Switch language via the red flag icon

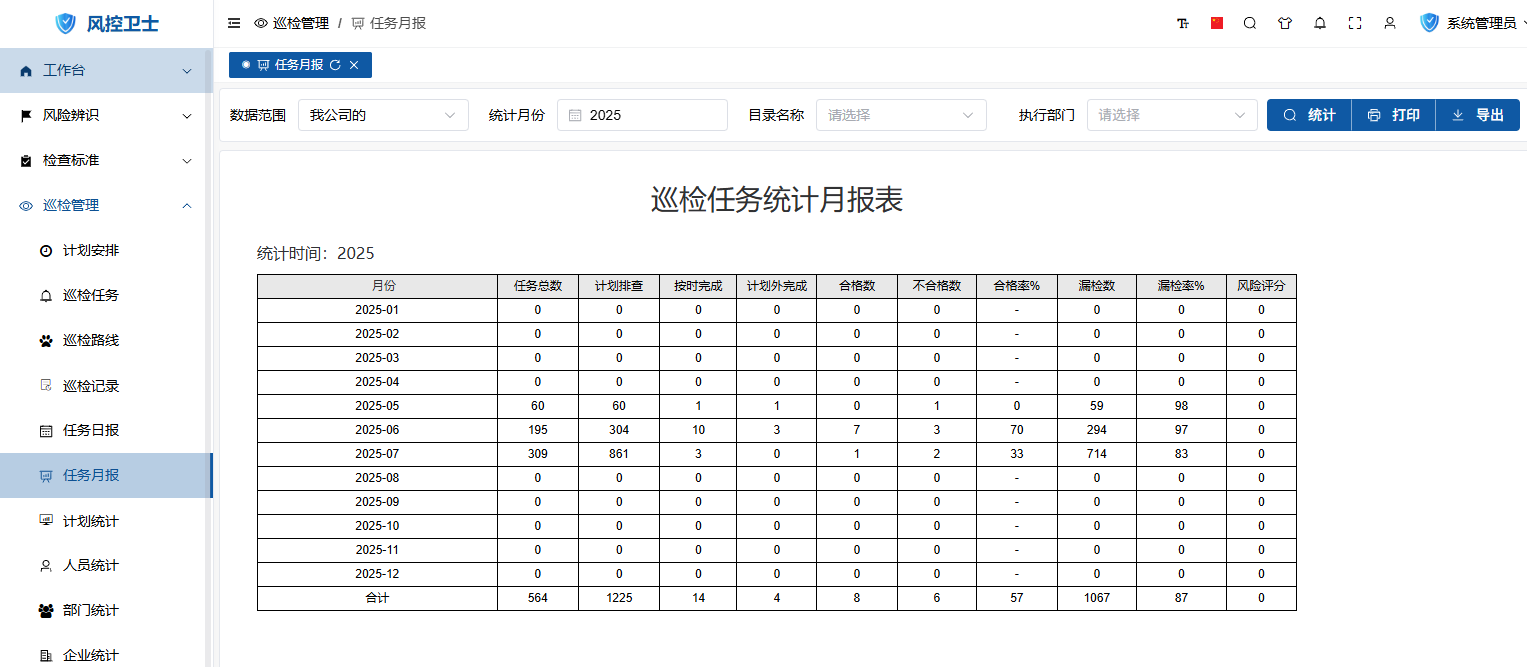pyautogui.click(x=1217, y=23)
